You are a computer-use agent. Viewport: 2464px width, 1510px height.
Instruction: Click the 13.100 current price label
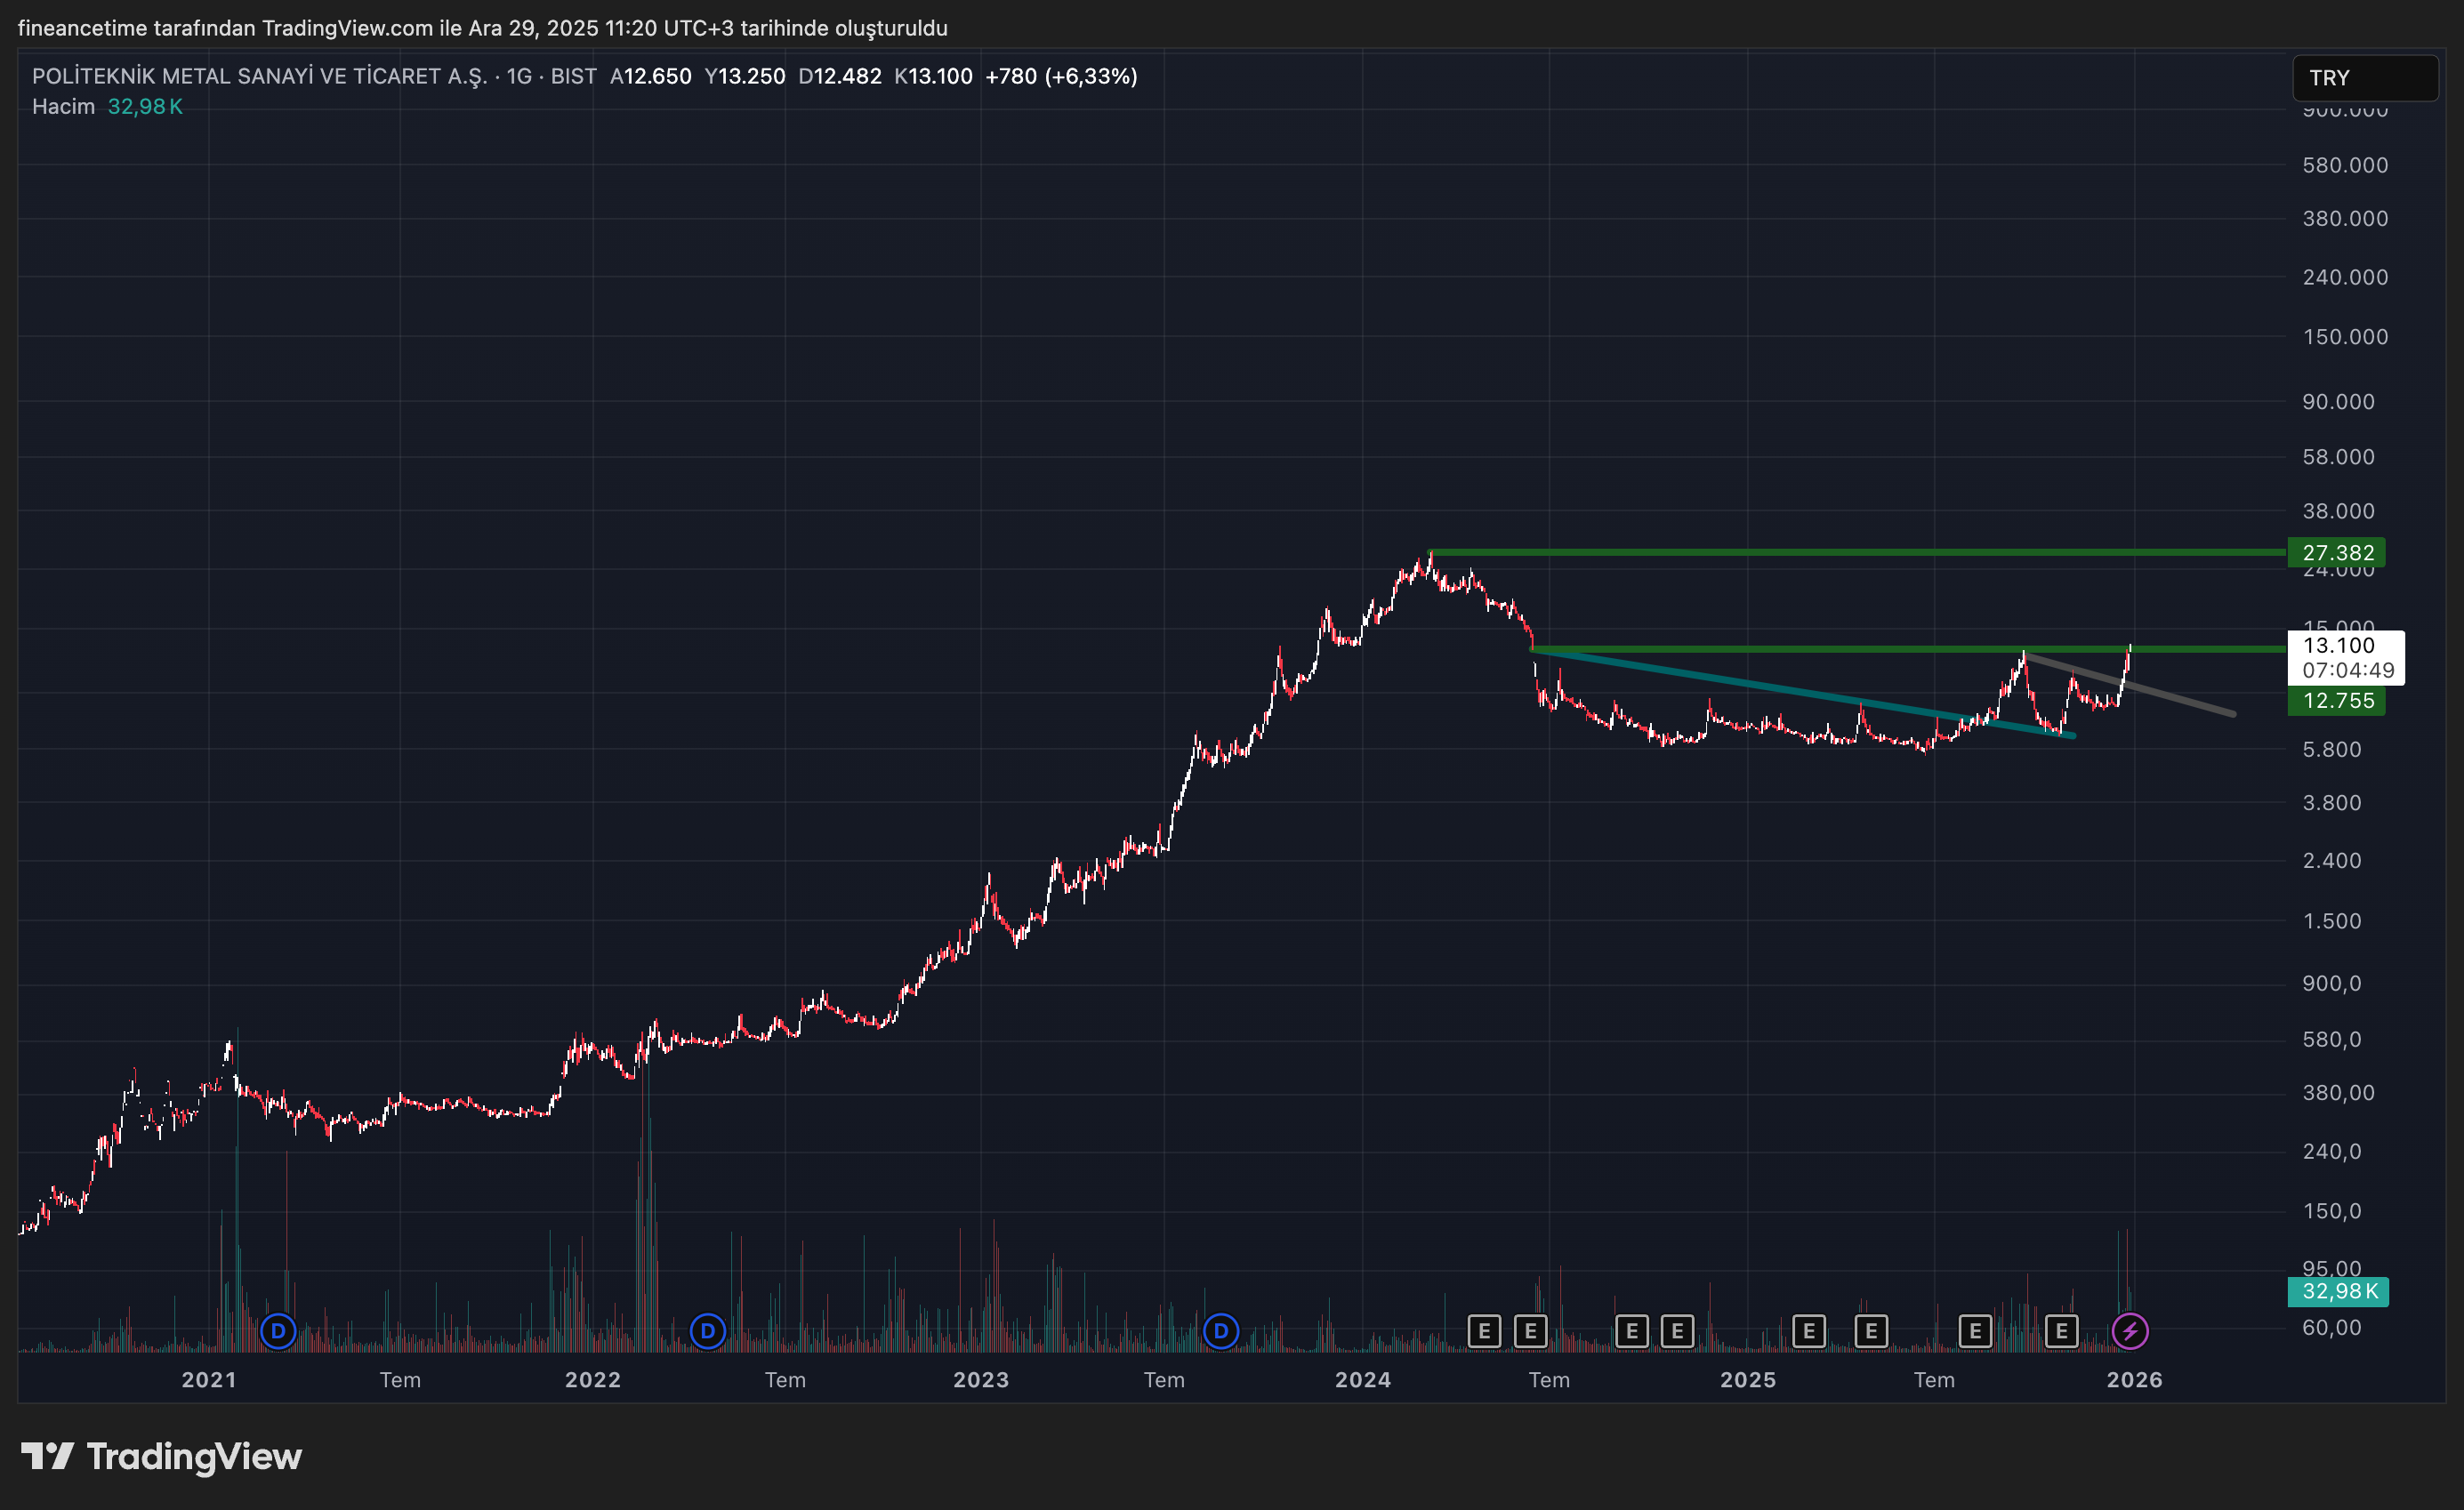tap(2340, 646)
